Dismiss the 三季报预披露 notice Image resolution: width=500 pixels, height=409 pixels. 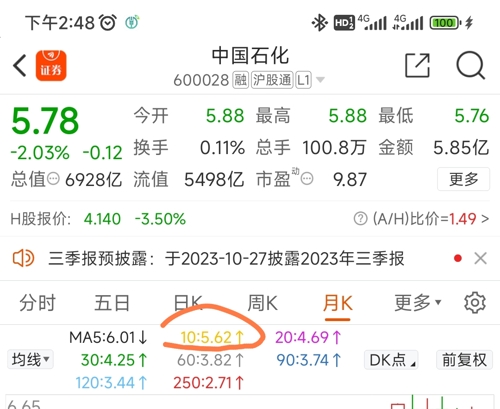(480, 258)
